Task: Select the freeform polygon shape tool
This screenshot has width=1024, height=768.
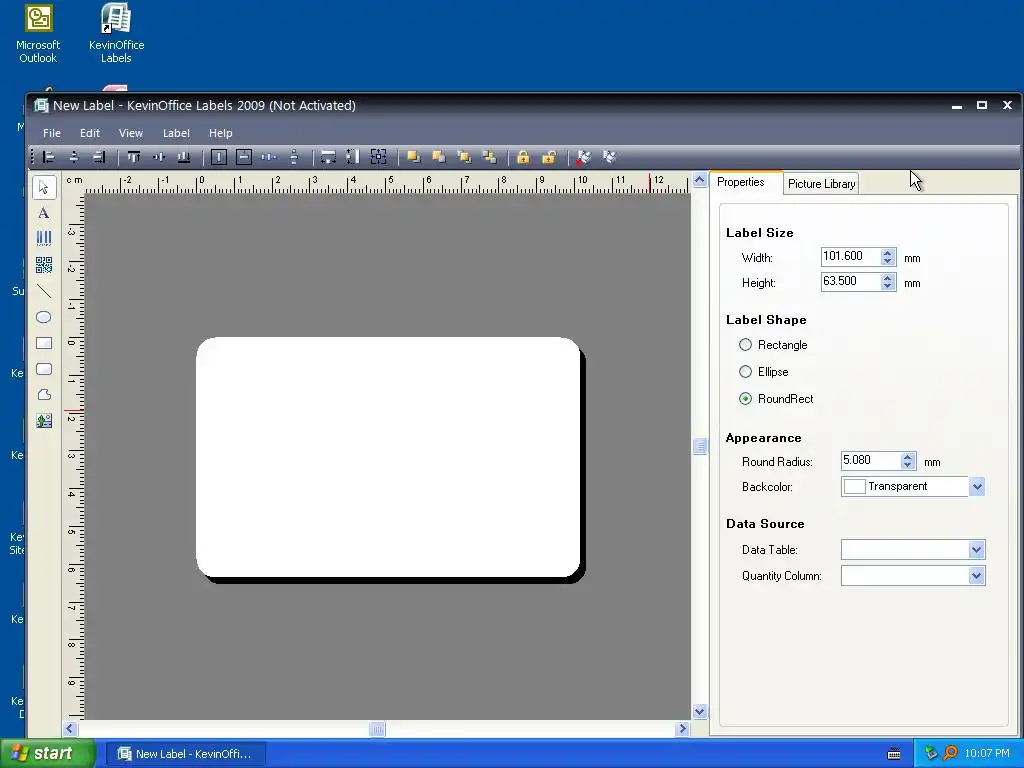Action: (44, 394)
